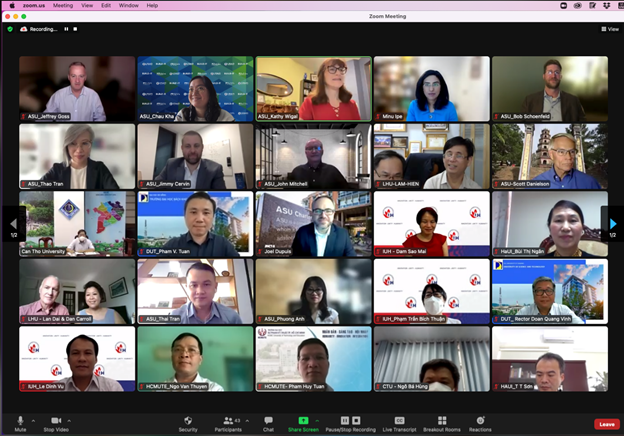Stop recording from the bottom toolbar

(x=356, y=420)
